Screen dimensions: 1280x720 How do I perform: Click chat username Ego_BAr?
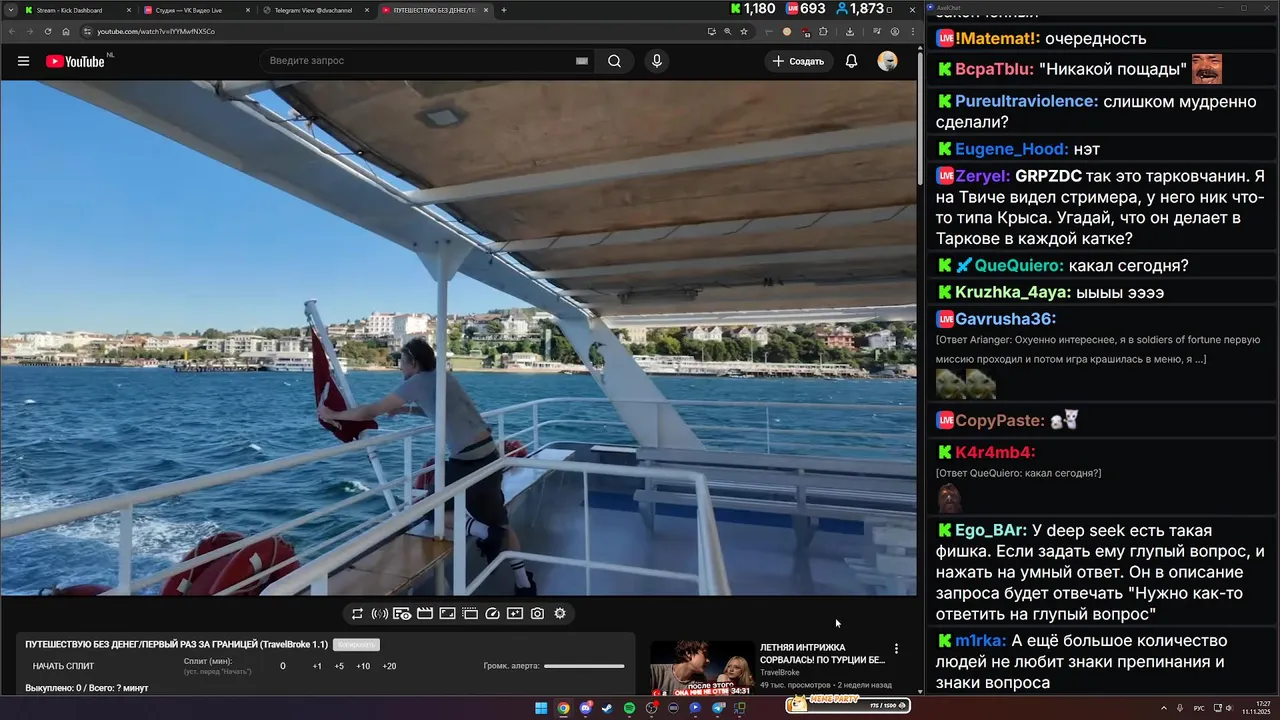pos(990,531)
